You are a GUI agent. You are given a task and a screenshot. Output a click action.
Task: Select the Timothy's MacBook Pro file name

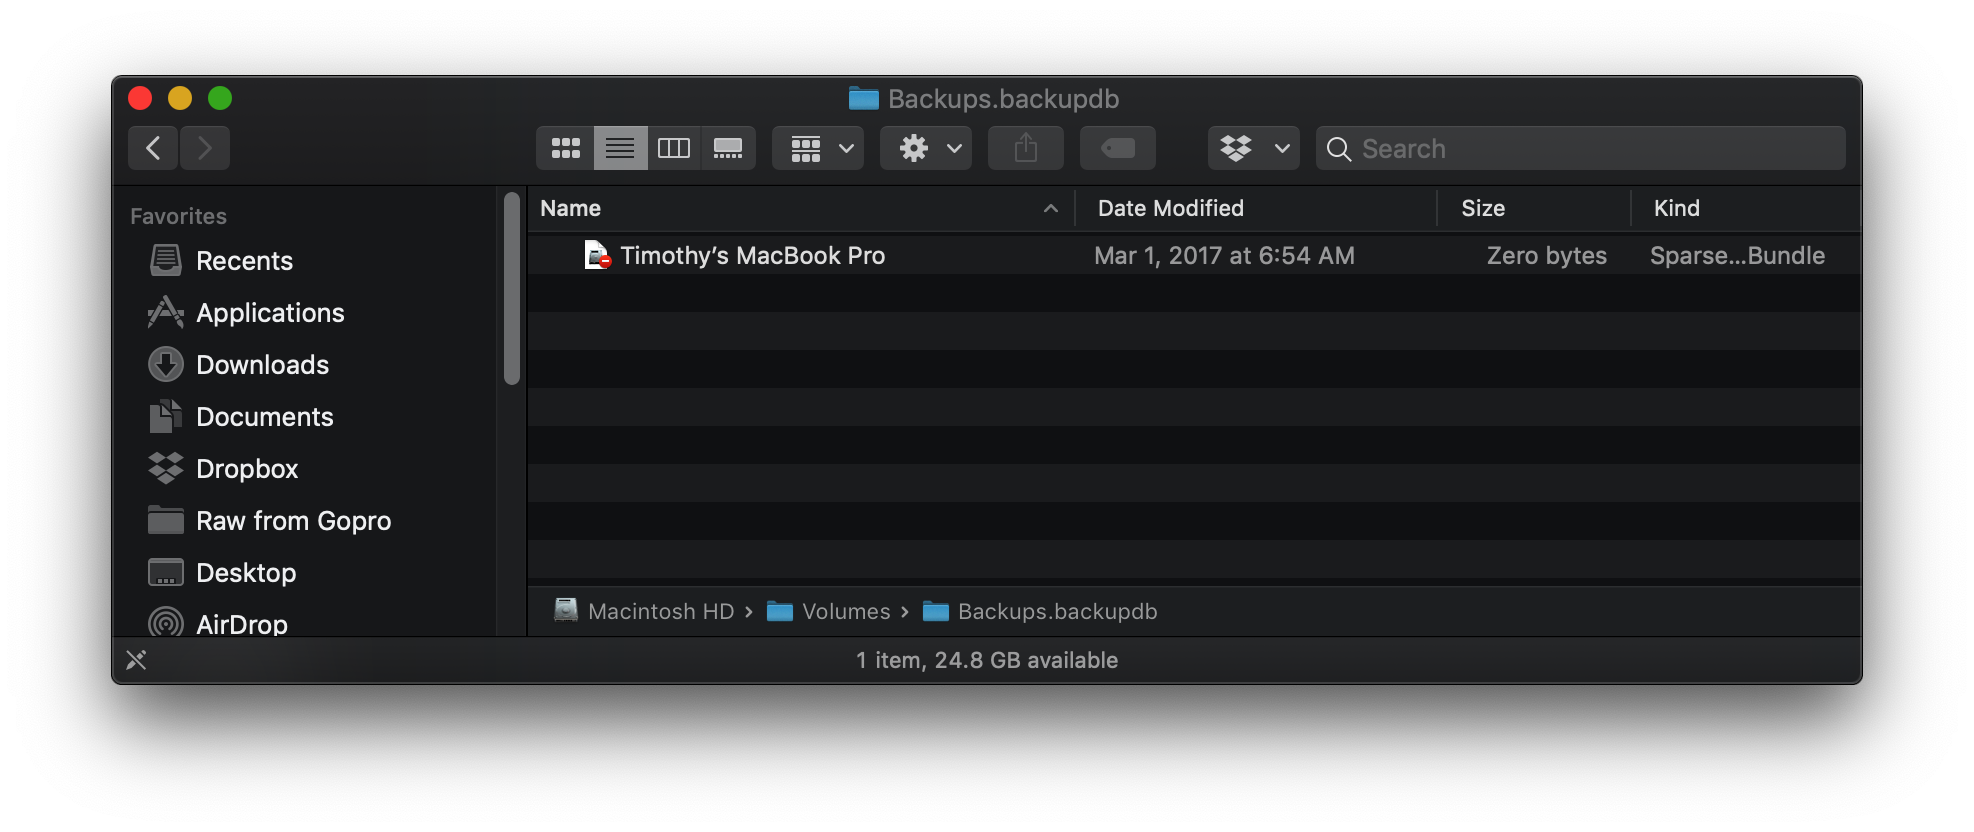pos(753,256)
